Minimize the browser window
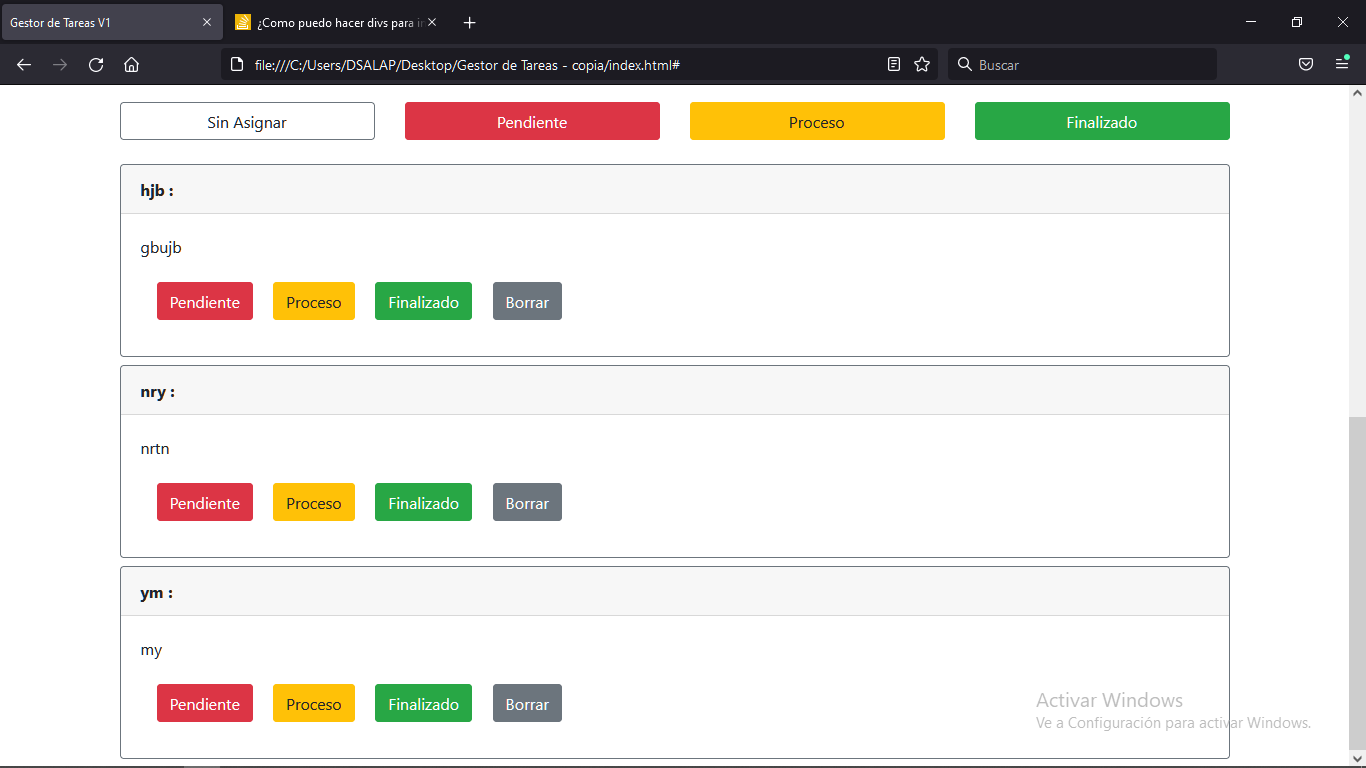Screen dimensions: 1366x768 [1251, 22]
